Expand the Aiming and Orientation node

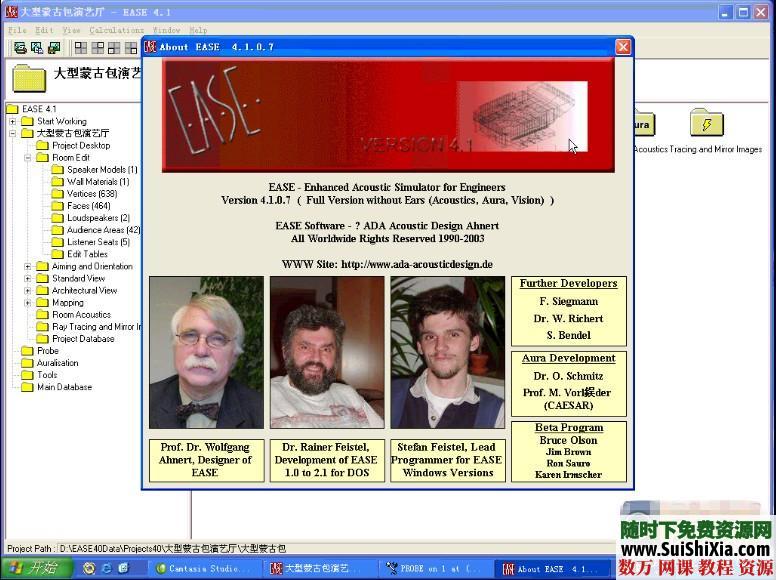[x=28, y=267]
